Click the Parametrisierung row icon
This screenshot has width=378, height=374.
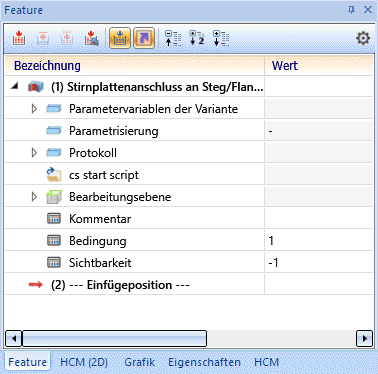[54, 131]
